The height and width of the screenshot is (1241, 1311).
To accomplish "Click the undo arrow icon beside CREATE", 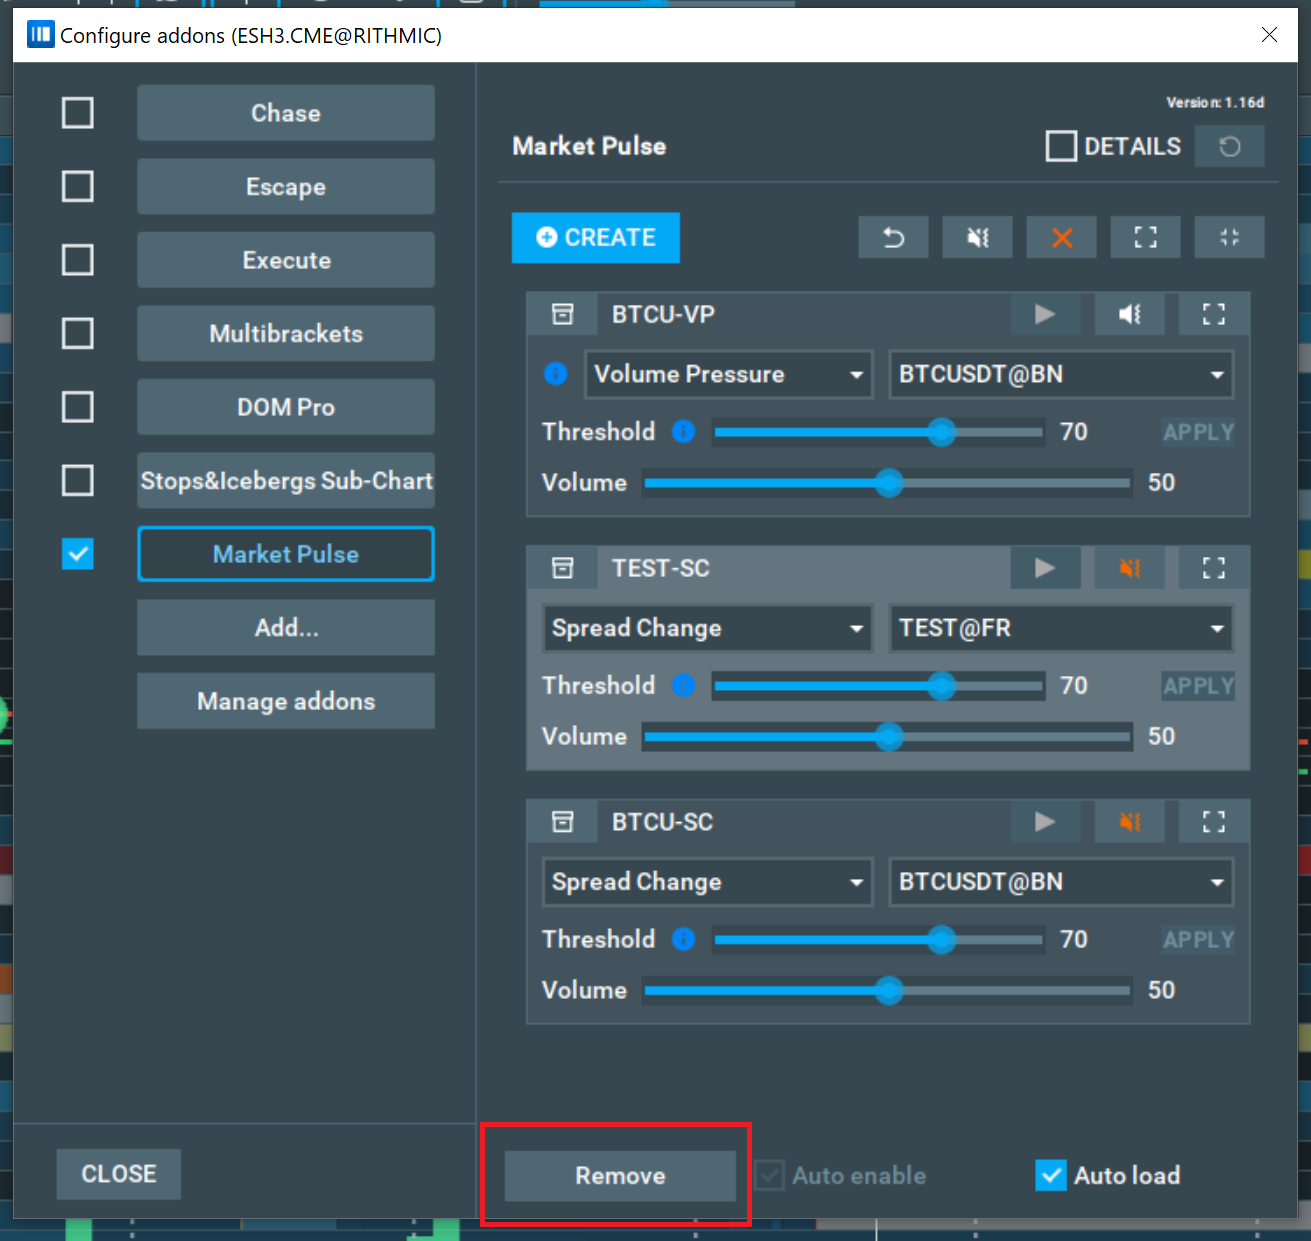I will (x=893, y=237).
